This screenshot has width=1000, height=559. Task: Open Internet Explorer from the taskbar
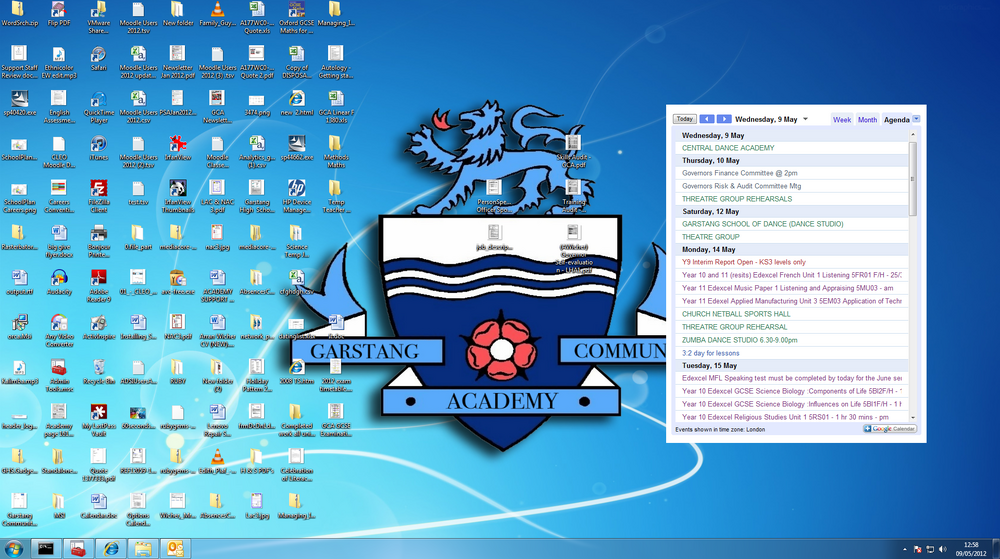point(110,549)
